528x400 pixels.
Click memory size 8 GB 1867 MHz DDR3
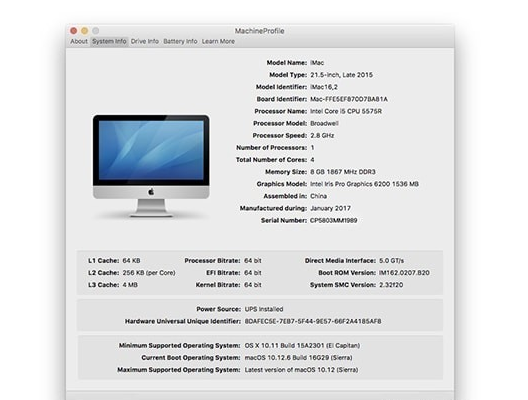(343, 172)
